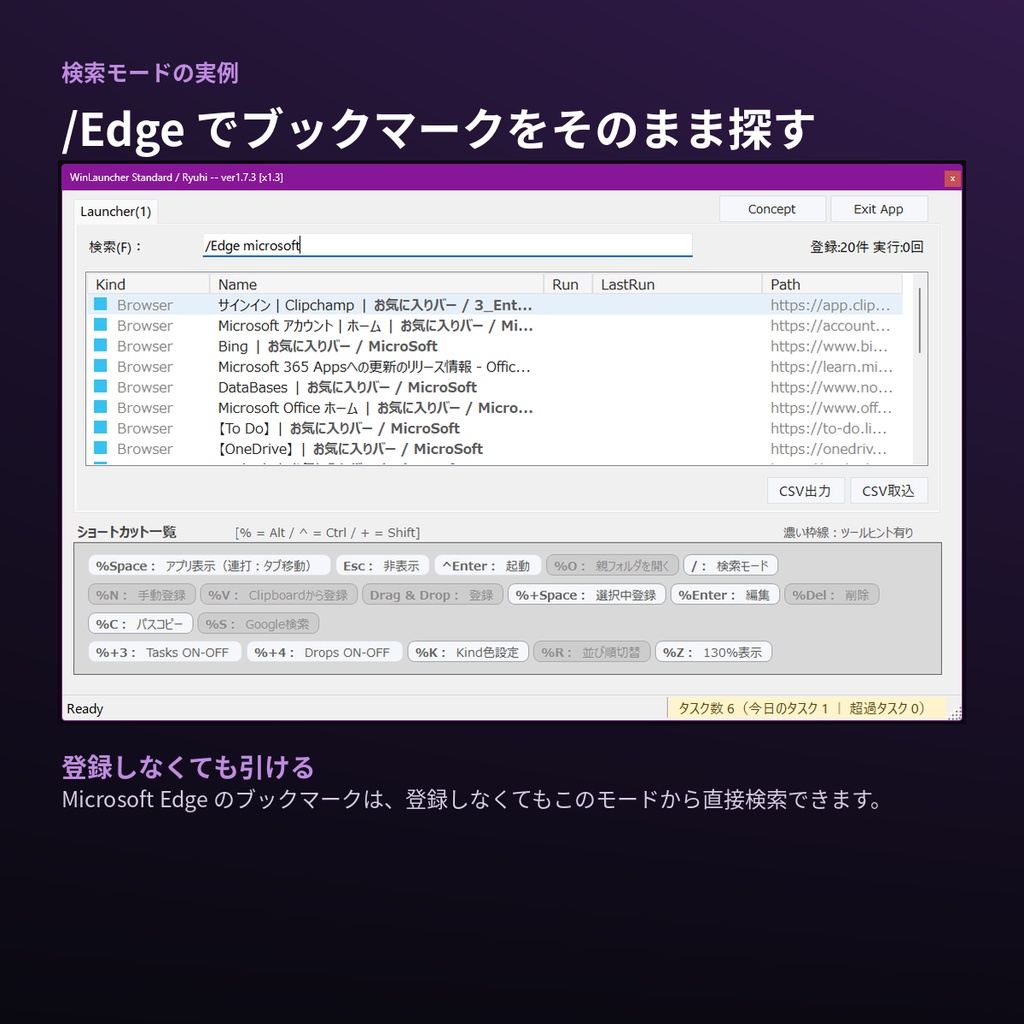Click the https://onedriv... path cell

(829, 449)
